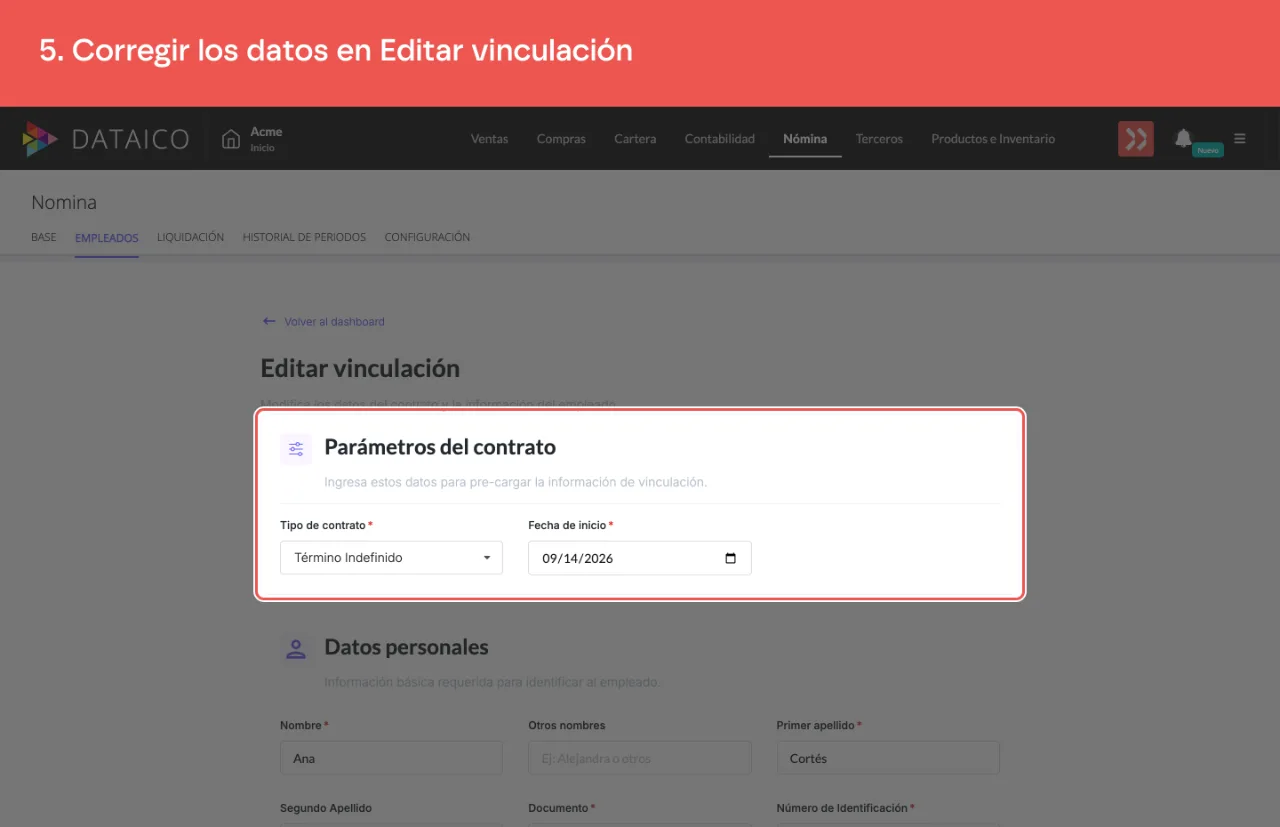Click the Datos personales person icon
1280x827 pixels.
(x=296, y=649)
